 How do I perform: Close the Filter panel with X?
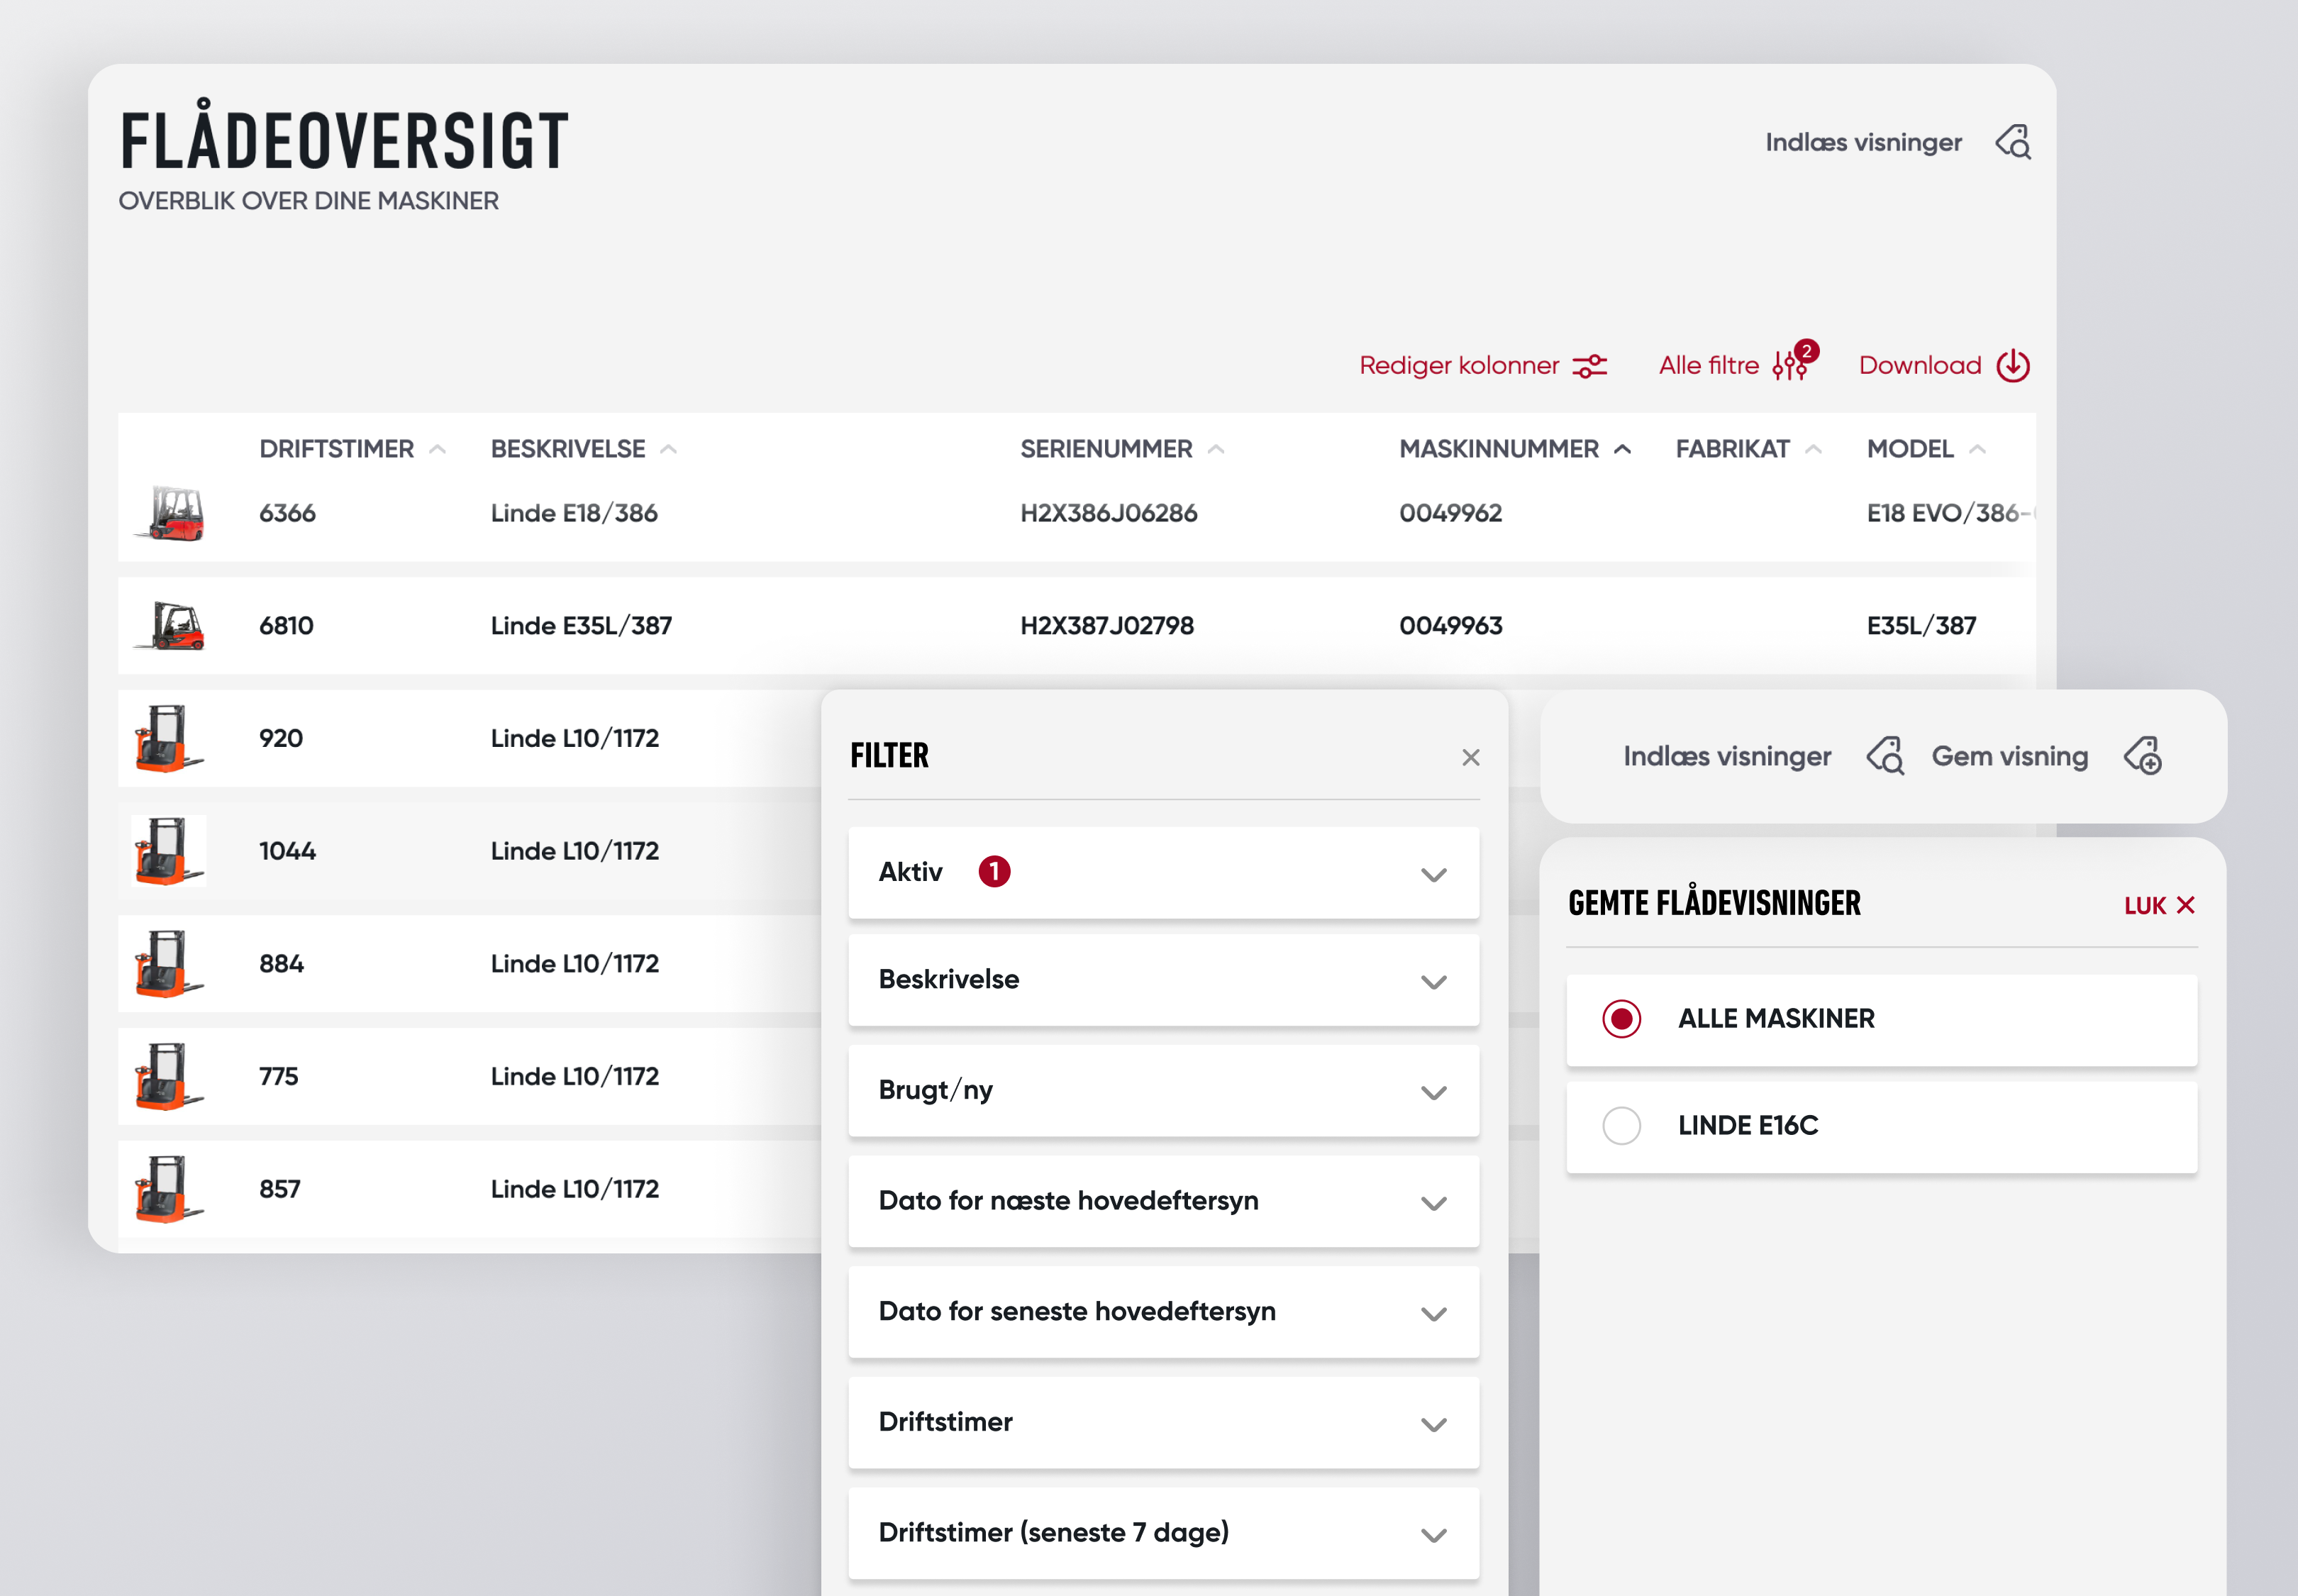(1470, 757)
